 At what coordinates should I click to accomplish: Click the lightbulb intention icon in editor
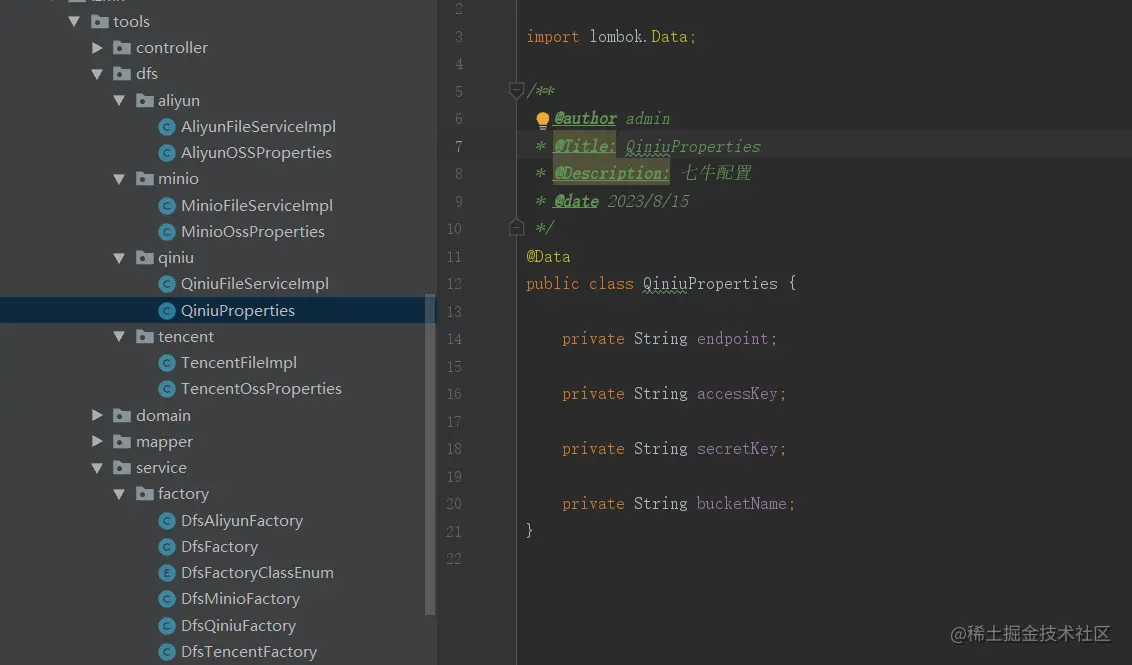[x=543, y=120]
